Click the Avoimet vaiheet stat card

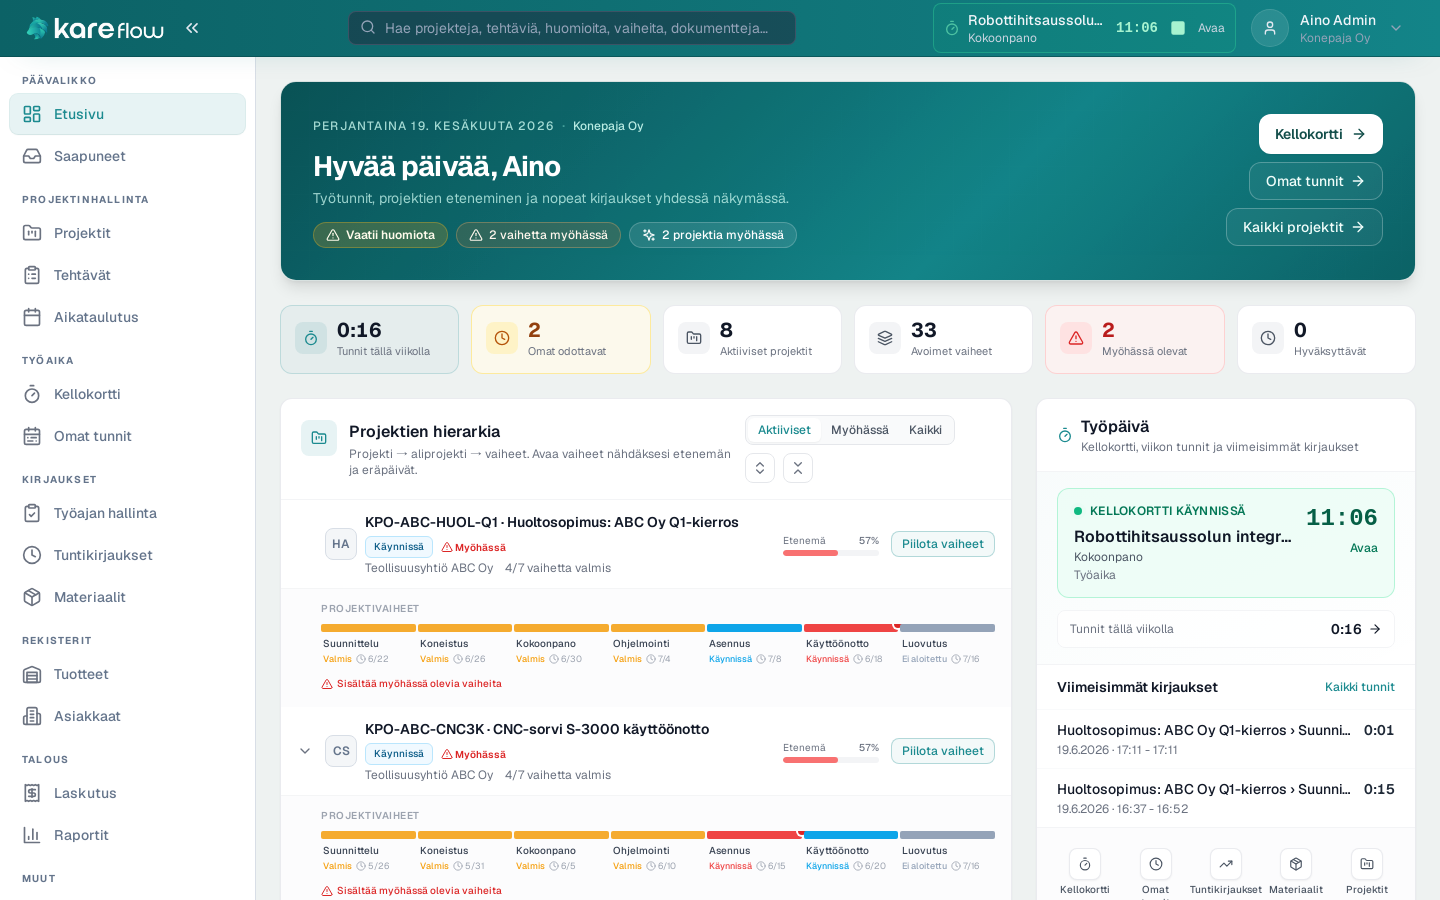coord(943,340)
